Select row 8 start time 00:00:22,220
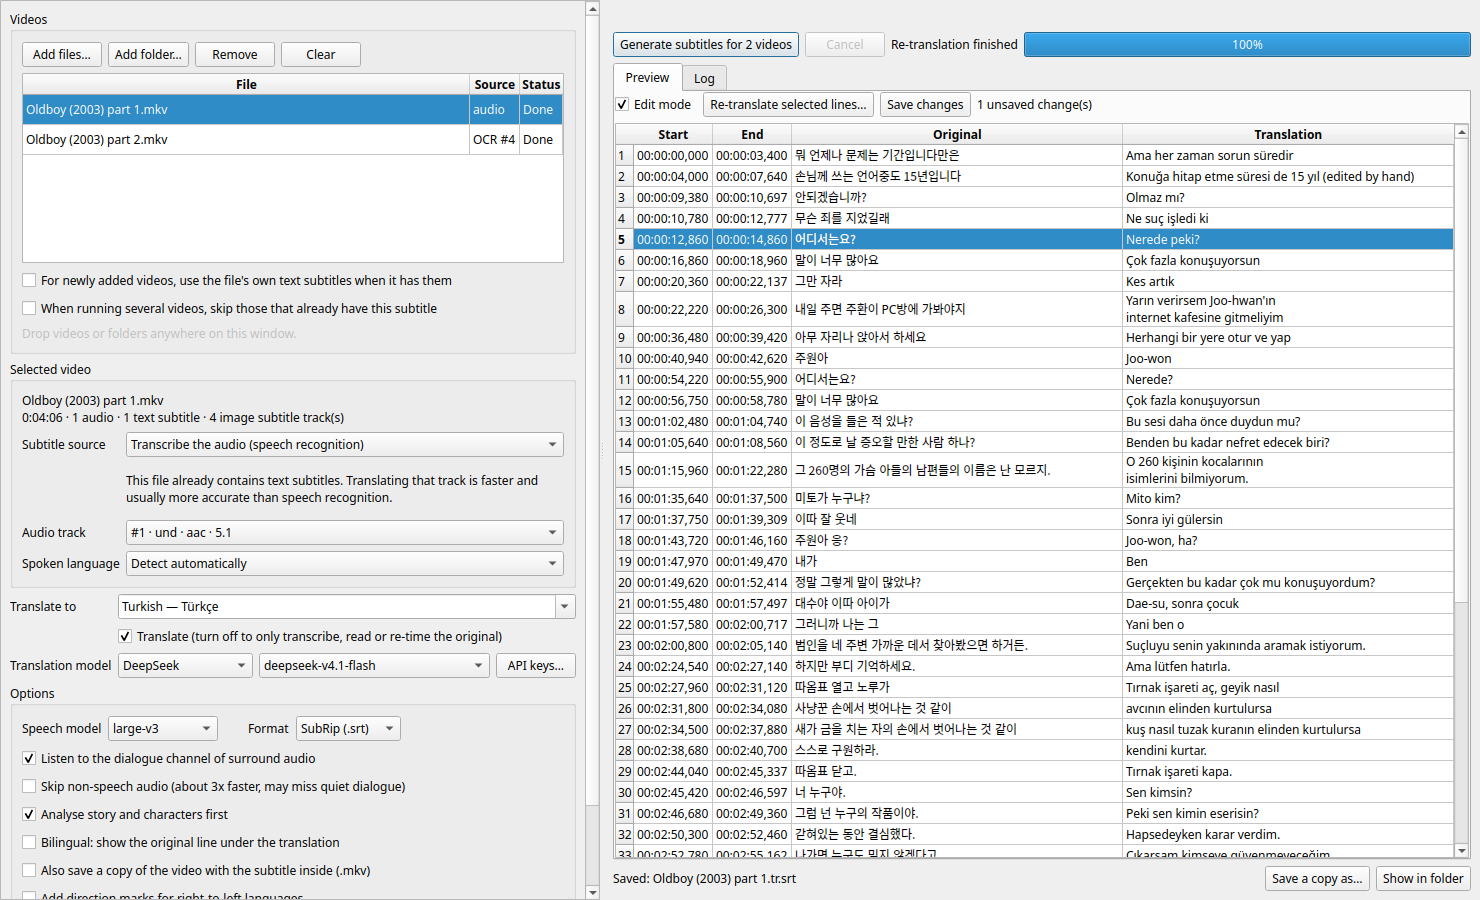The width and height of the screenshot is (1480, 900). coord(673,310)
